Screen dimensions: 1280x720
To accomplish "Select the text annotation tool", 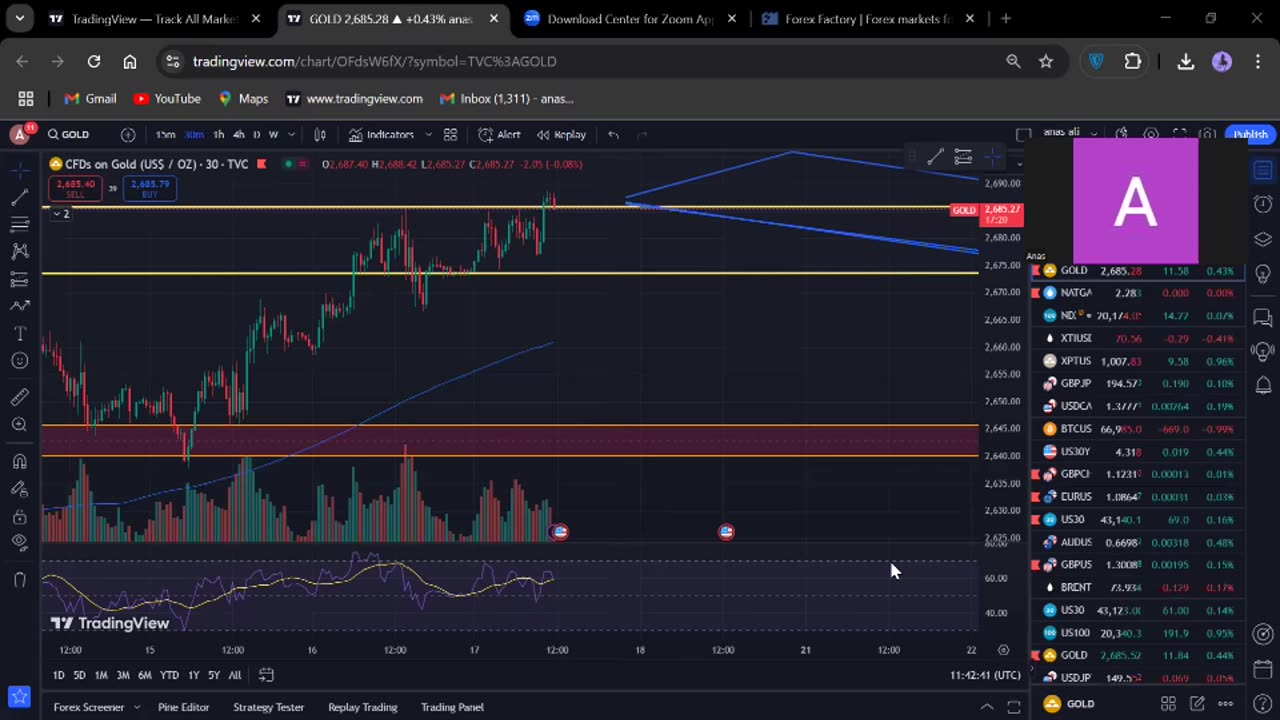I will [x=19, y=333].
